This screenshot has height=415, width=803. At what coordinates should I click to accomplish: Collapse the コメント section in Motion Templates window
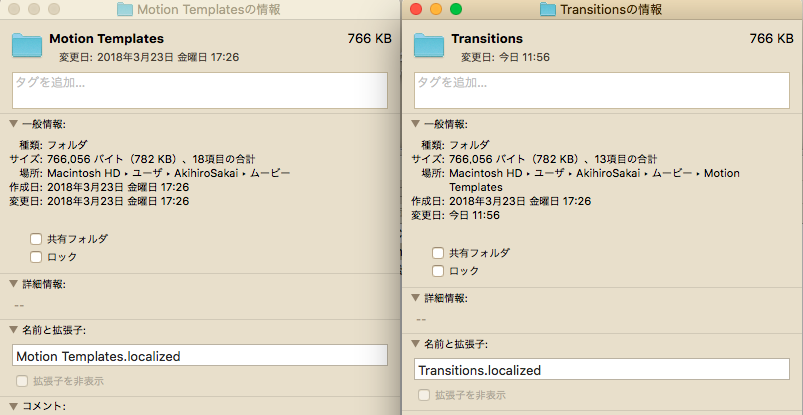[13, 407]
